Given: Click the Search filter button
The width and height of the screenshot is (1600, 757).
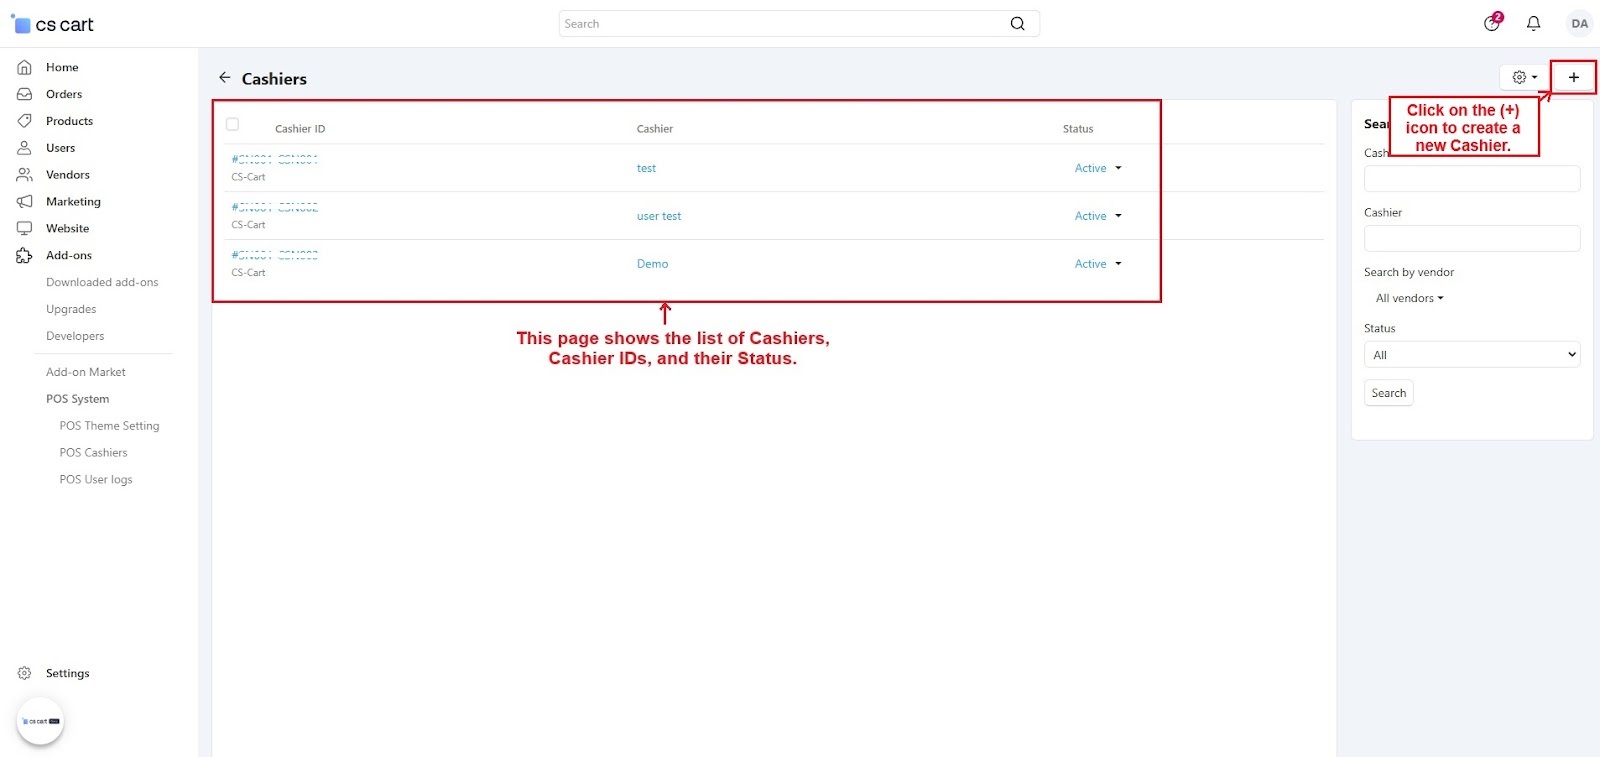Looking at the screenshot, I should tap(1388, 393).
